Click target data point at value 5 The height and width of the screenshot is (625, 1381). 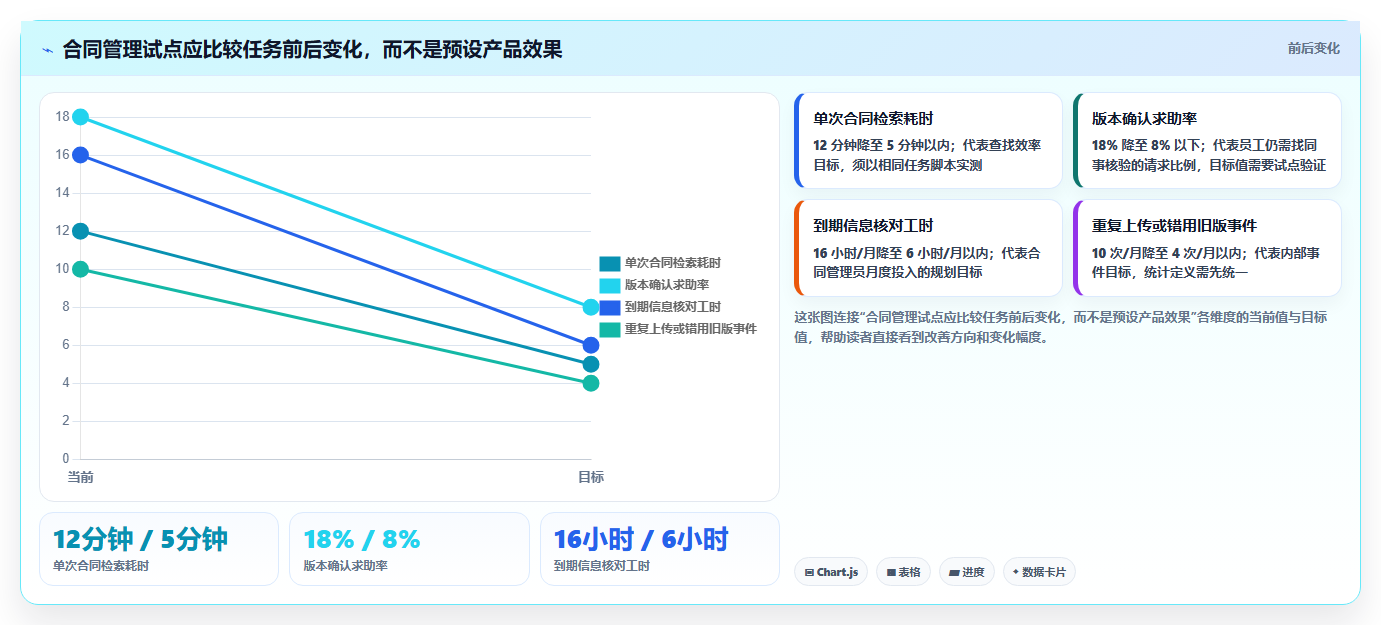coord(591,364)
